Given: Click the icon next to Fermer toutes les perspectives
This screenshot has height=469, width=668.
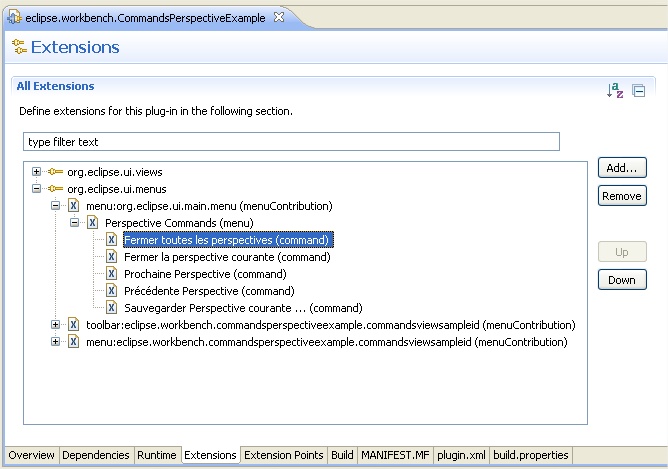Looking at the screenshot, I should tap(111, 239).
